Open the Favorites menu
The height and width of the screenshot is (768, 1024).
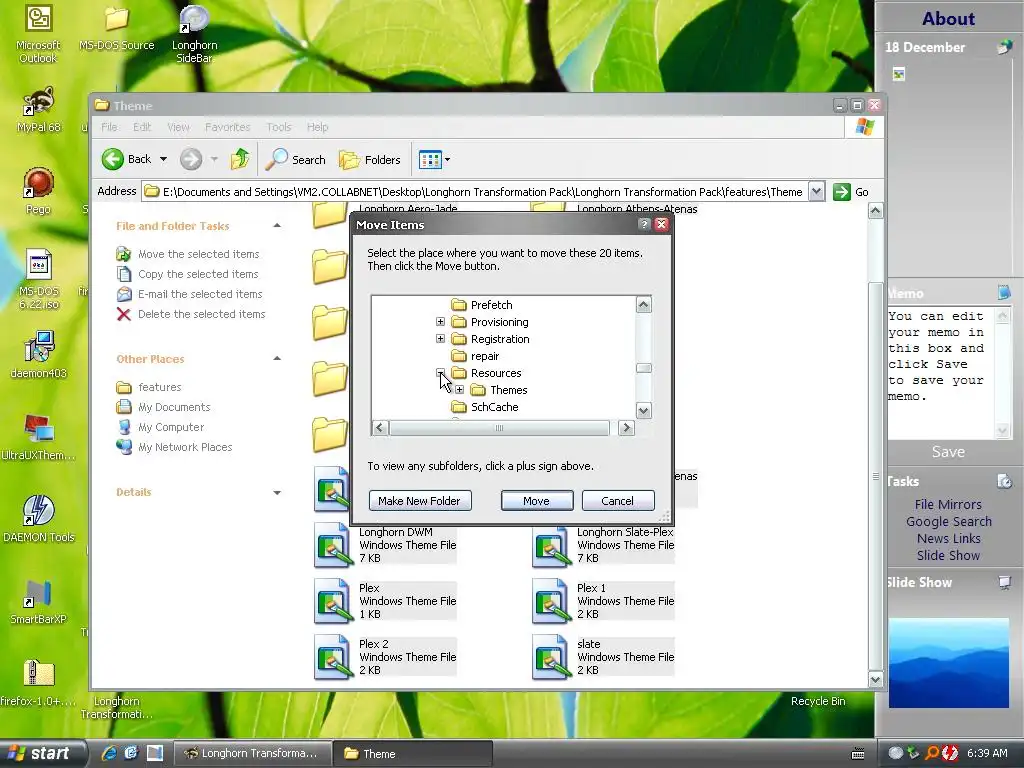[227, 127]
